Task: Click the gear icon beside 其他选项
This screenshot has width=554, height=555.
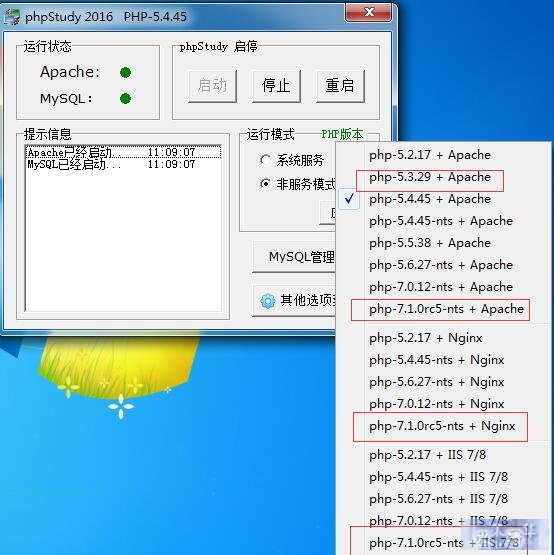Action: 268,301
